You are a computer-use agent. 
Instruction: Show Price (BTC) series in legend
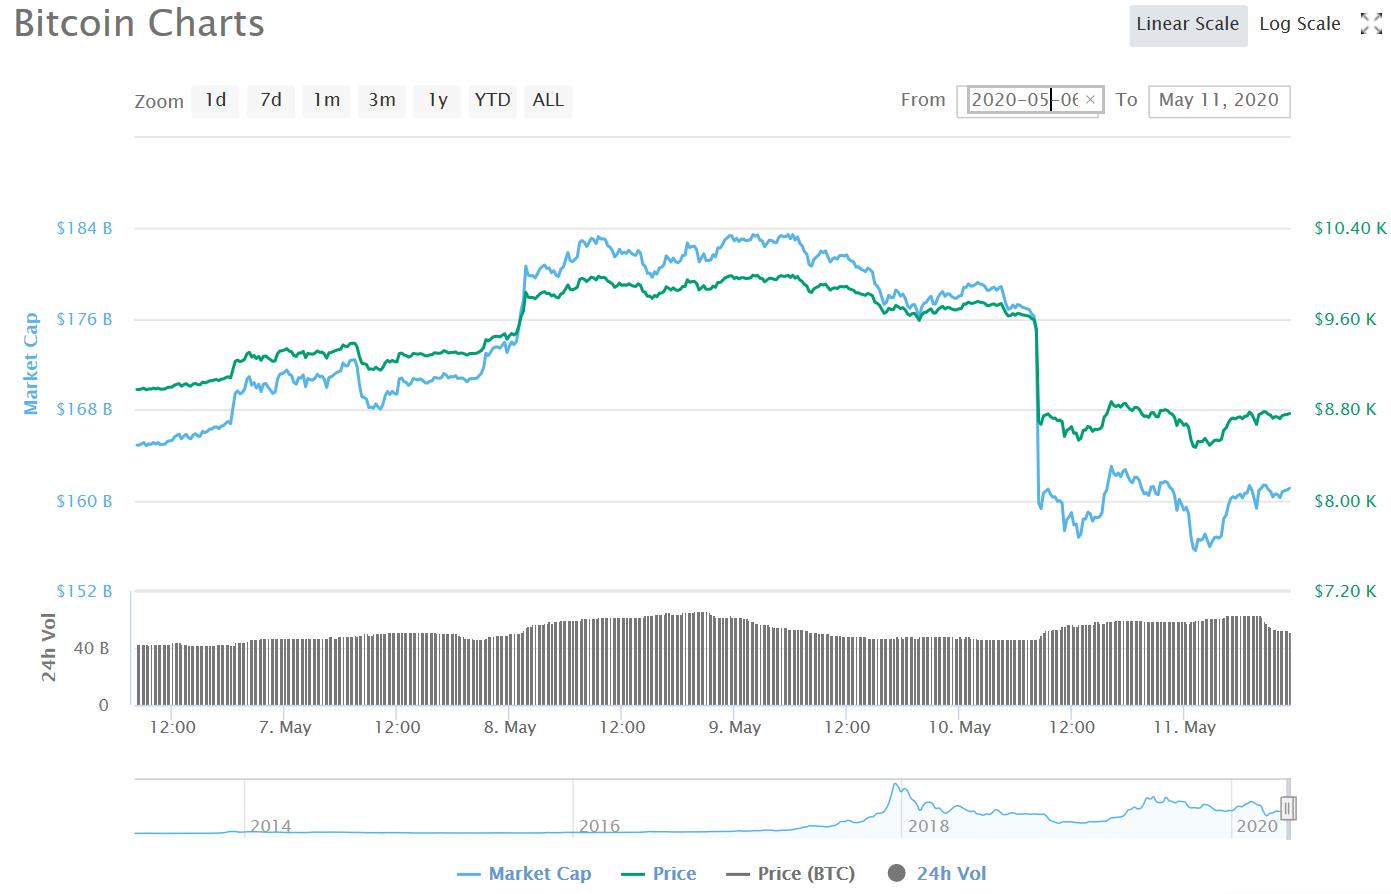(791, 874)
